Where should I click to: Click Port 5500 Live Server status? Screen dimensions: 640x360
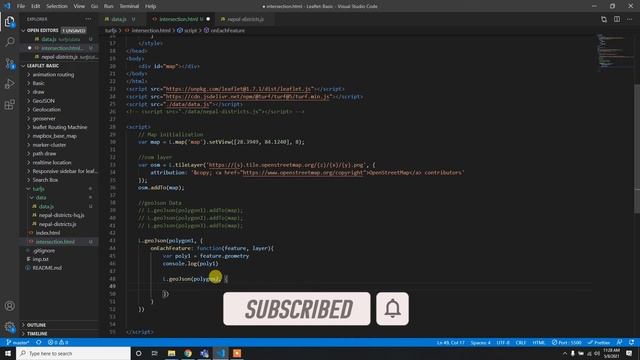(567, 342)
